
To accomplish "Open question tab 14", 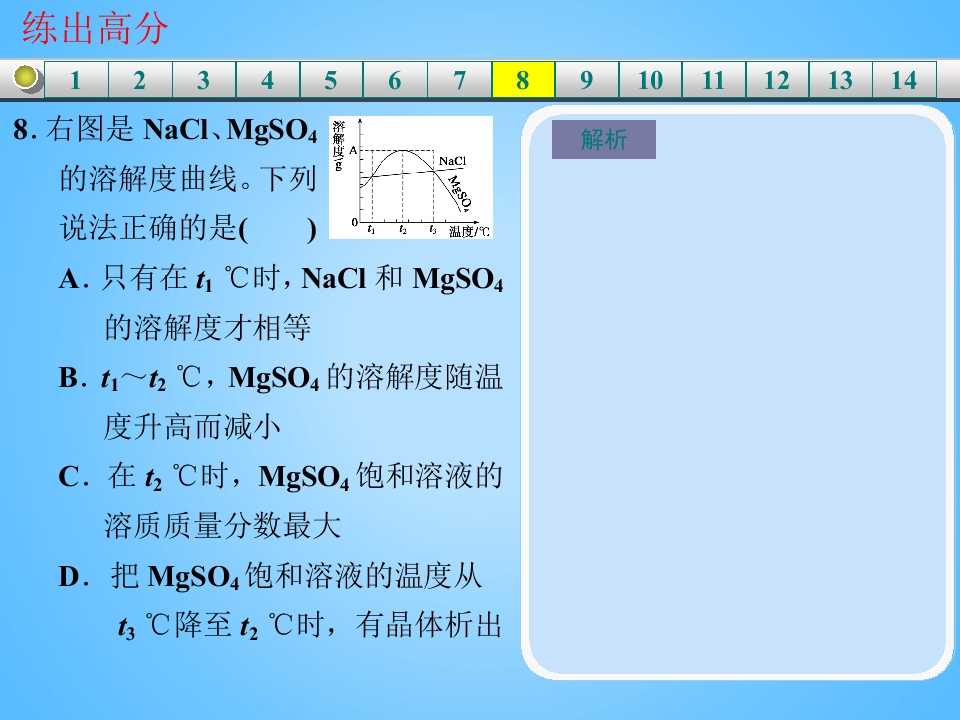I will point(905,80).
